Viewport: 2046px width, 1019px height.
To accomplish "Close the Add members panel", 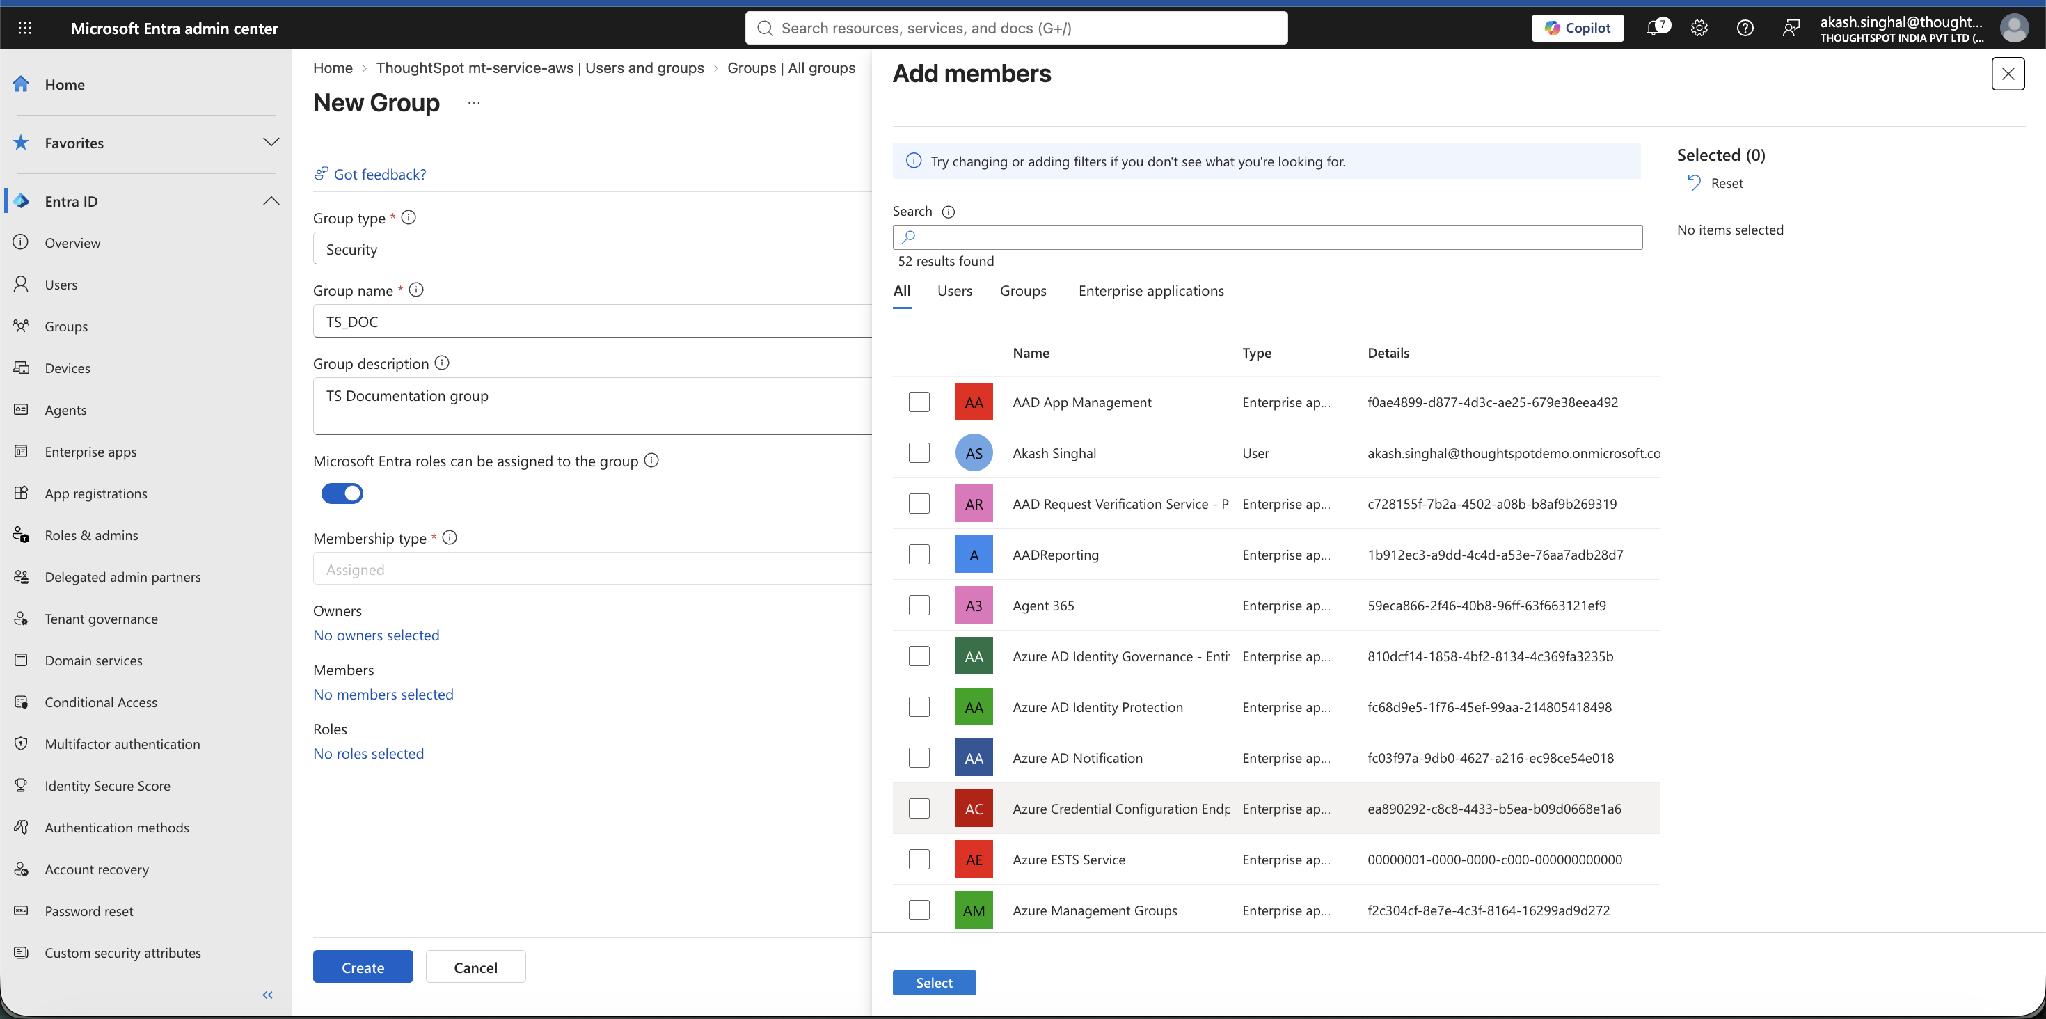I will click(x=2008, y=74).
